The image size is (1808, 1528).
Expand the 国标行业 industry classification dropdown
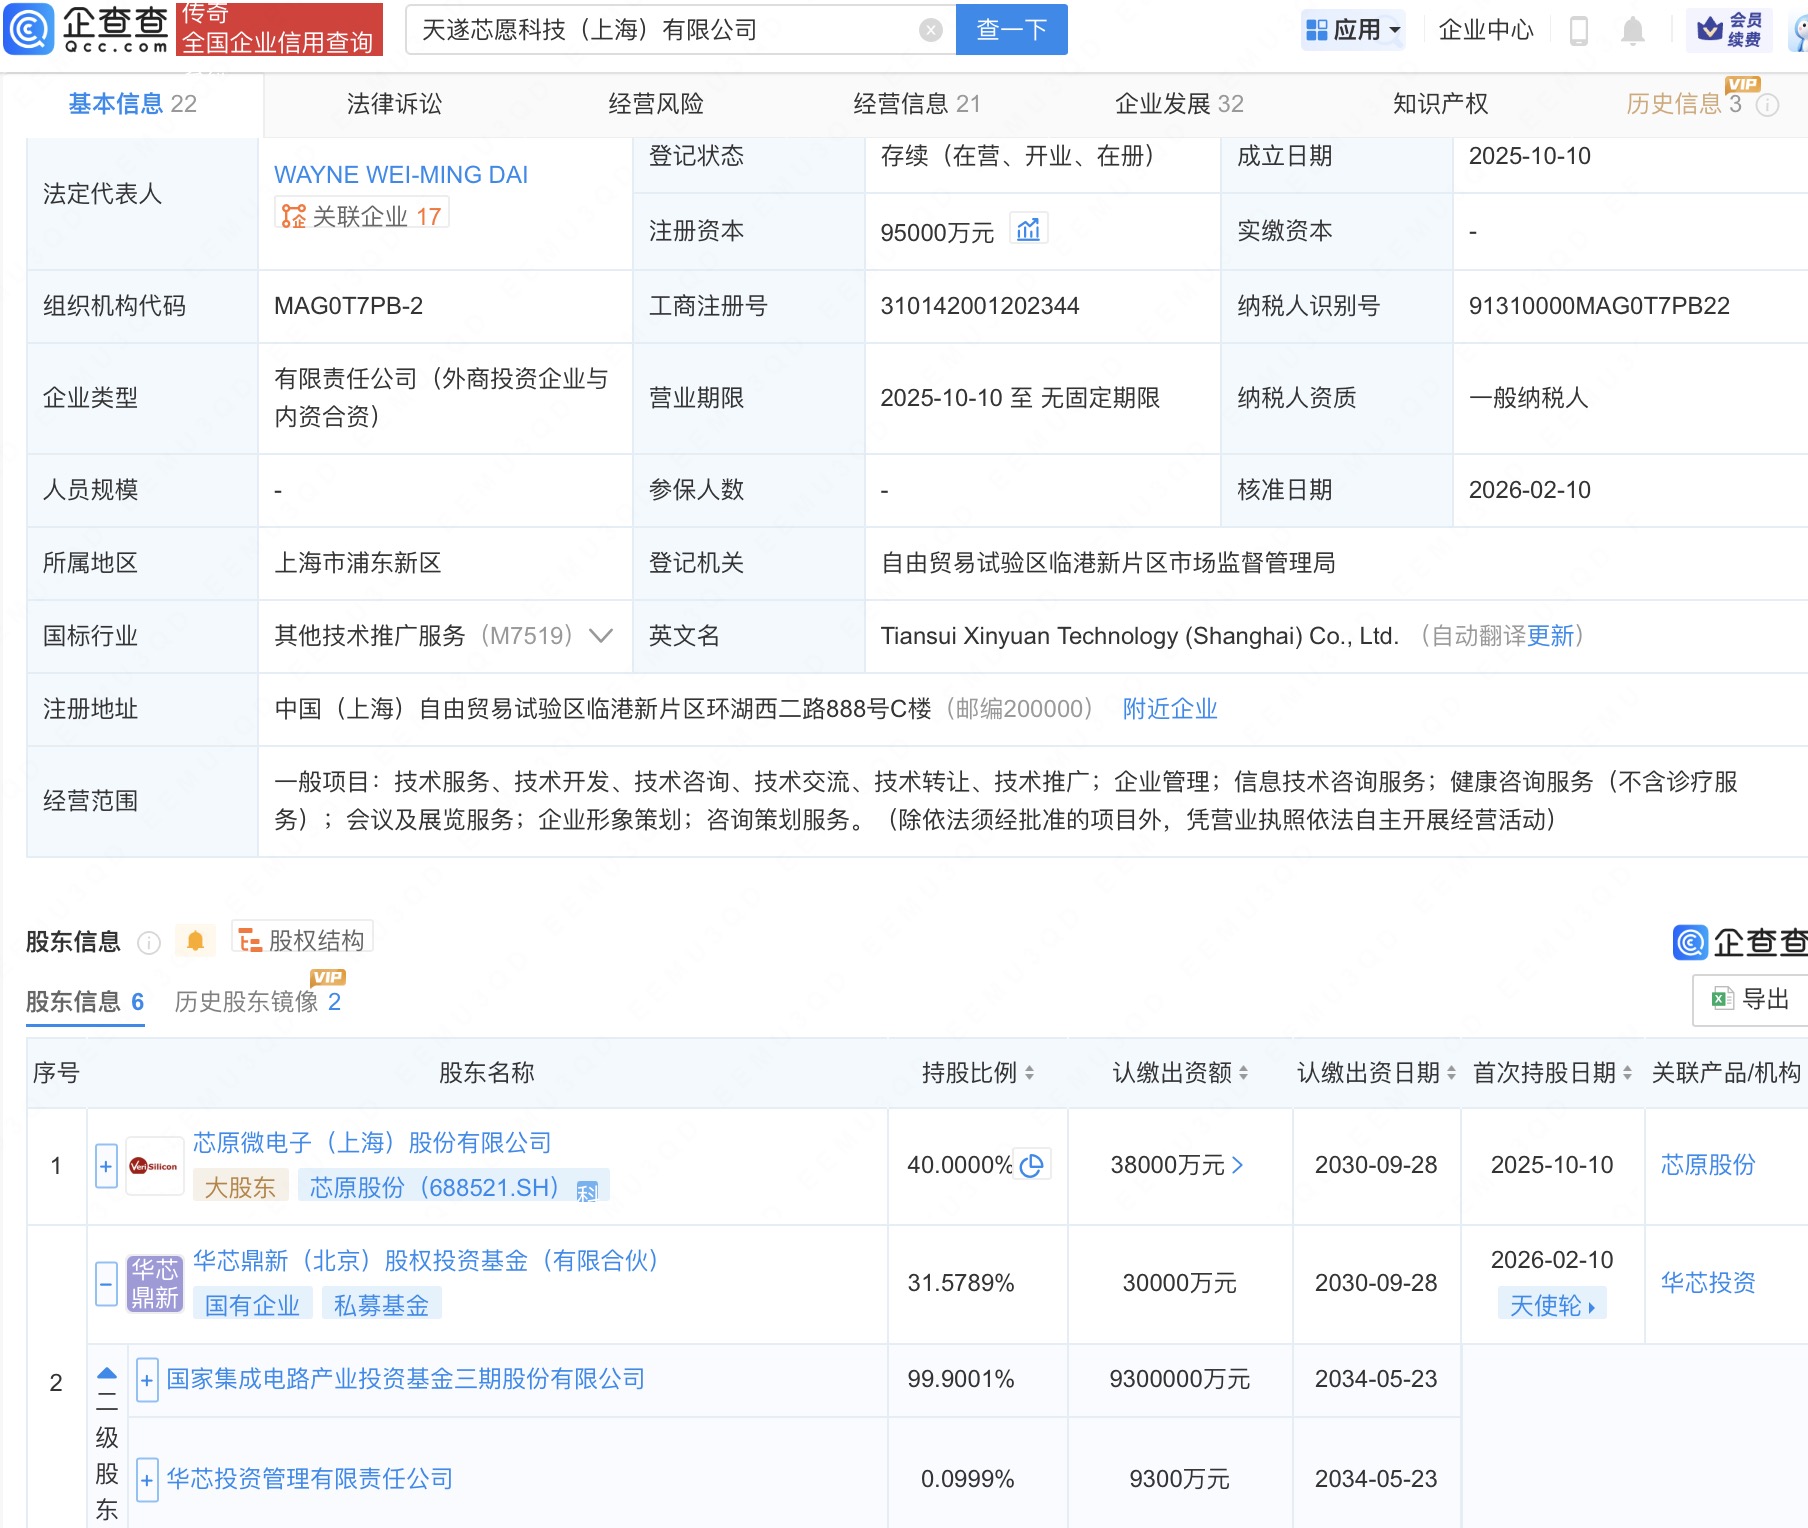click(x=597, y=636)
